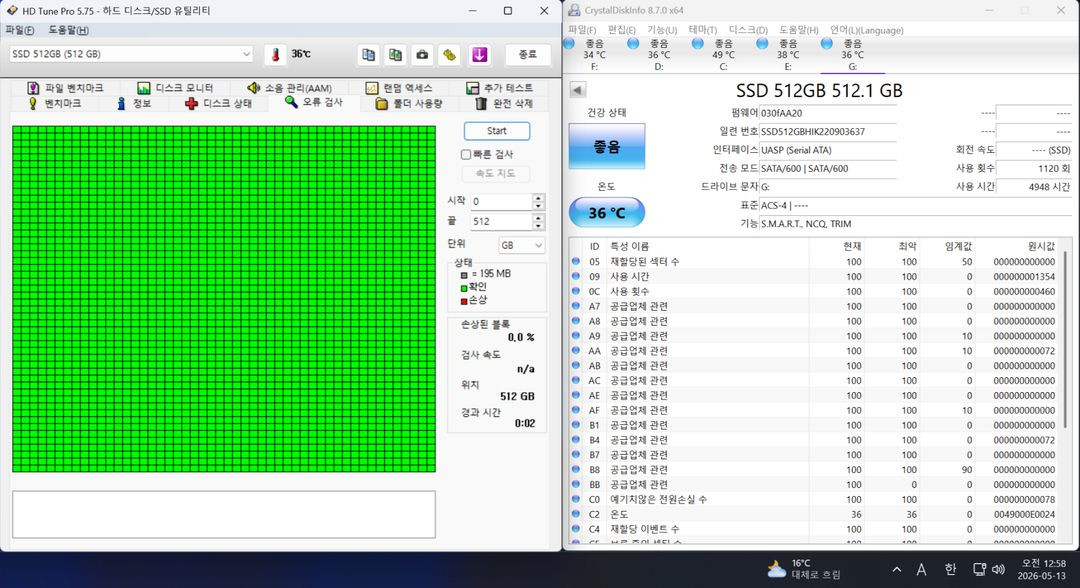Click the copy text to clipboard icon
This screenshot has height=588, width=1080.
tap(368, 54)
